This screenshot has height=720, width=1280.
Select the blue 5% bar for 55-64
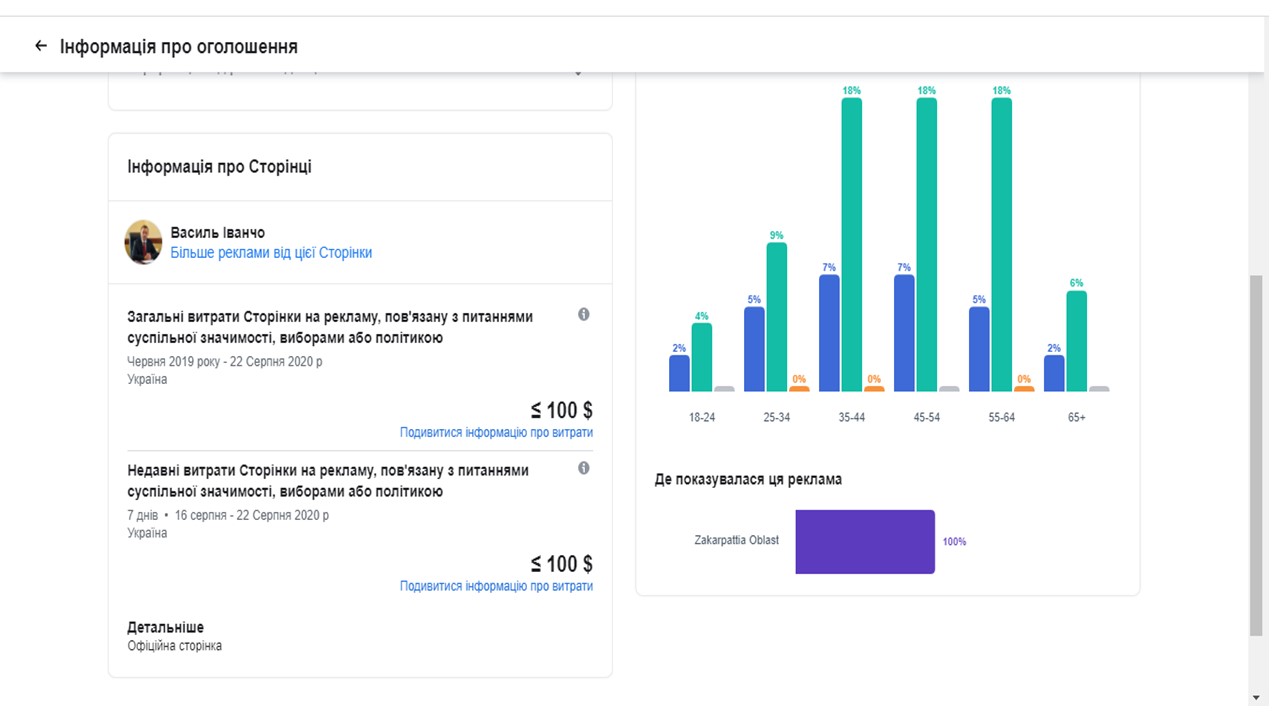coord(979,349)
